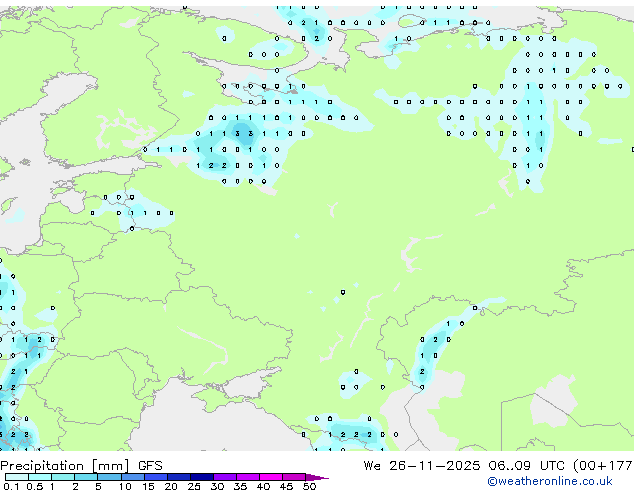The height and width of the screenshot is (490, 634).
Task: Click the over-50 mm arrow tip of legend
Action: (317, 478)
